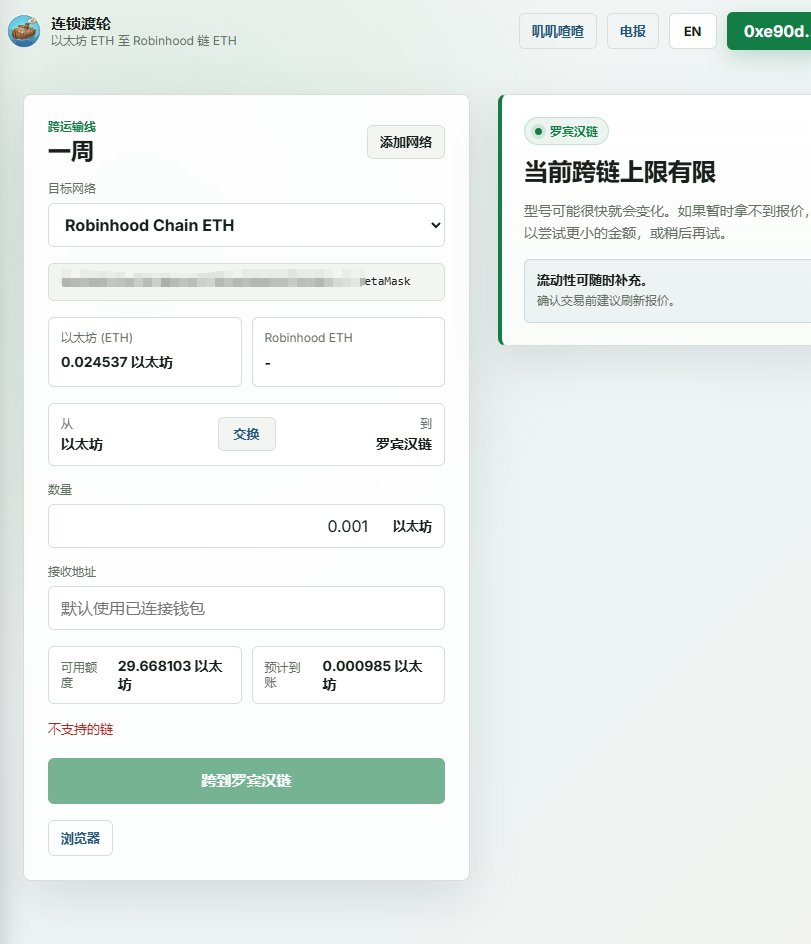Click the 连锁渡轮 site title
Screen dimensions: 811x944
(81, 23)
